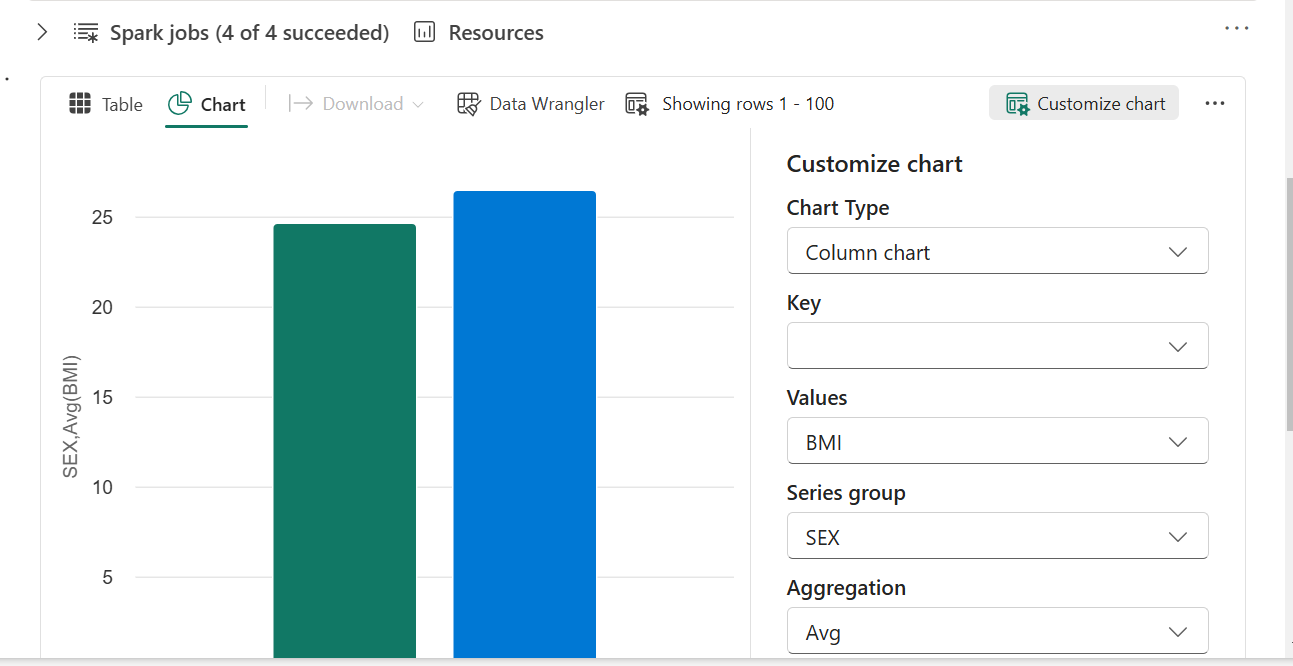Open the Chart Type dropdown
The height and width of the screenshot is (666, 1293).
pos(997,252)
